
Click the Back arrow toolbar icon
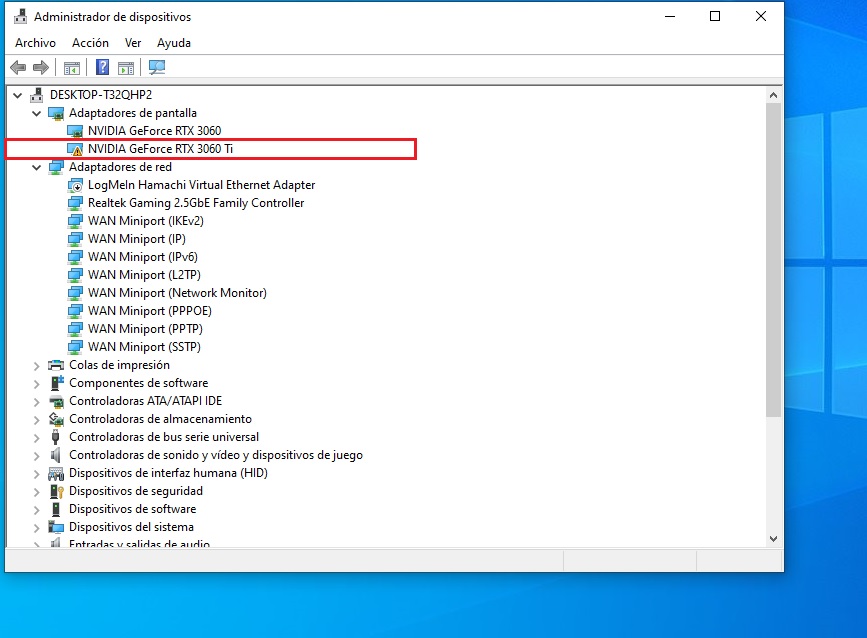(18, 67)
